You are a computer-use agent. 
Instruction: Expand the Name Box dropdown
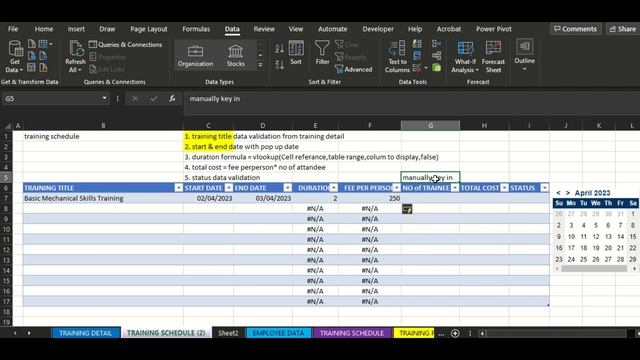point(104,98)
